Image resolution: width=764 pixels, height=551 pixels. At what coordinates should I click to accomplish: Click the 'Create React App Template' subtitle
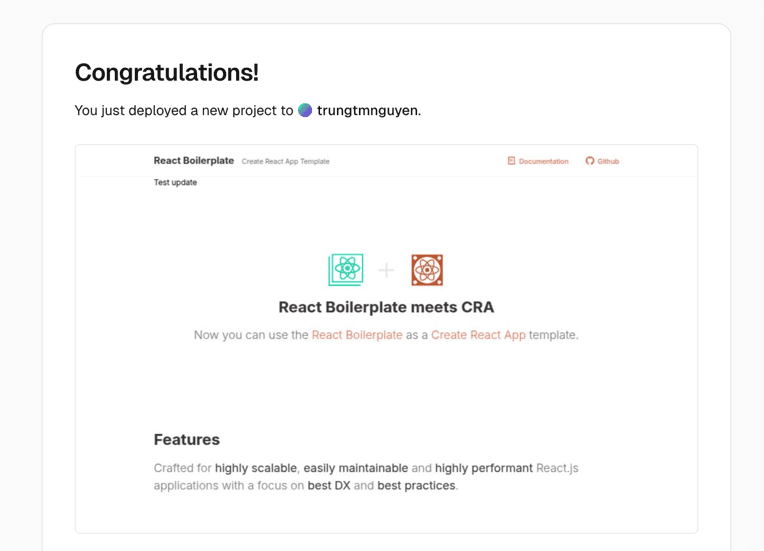click(286, 161)
